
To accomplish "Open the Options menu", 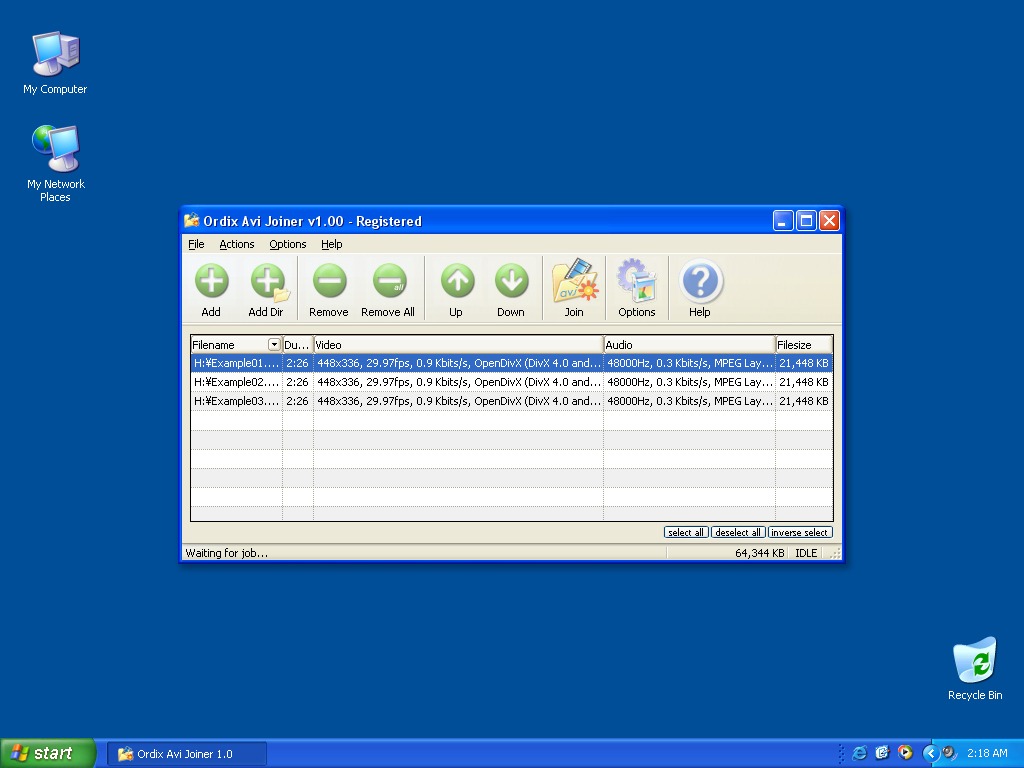I will 287,244.
